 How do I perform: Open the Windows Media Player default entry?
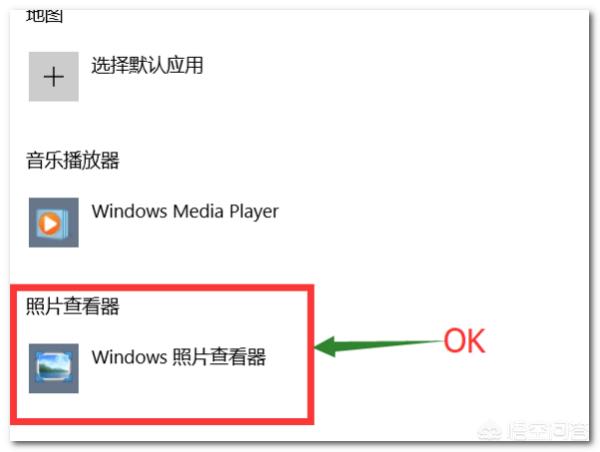point(154,222)
